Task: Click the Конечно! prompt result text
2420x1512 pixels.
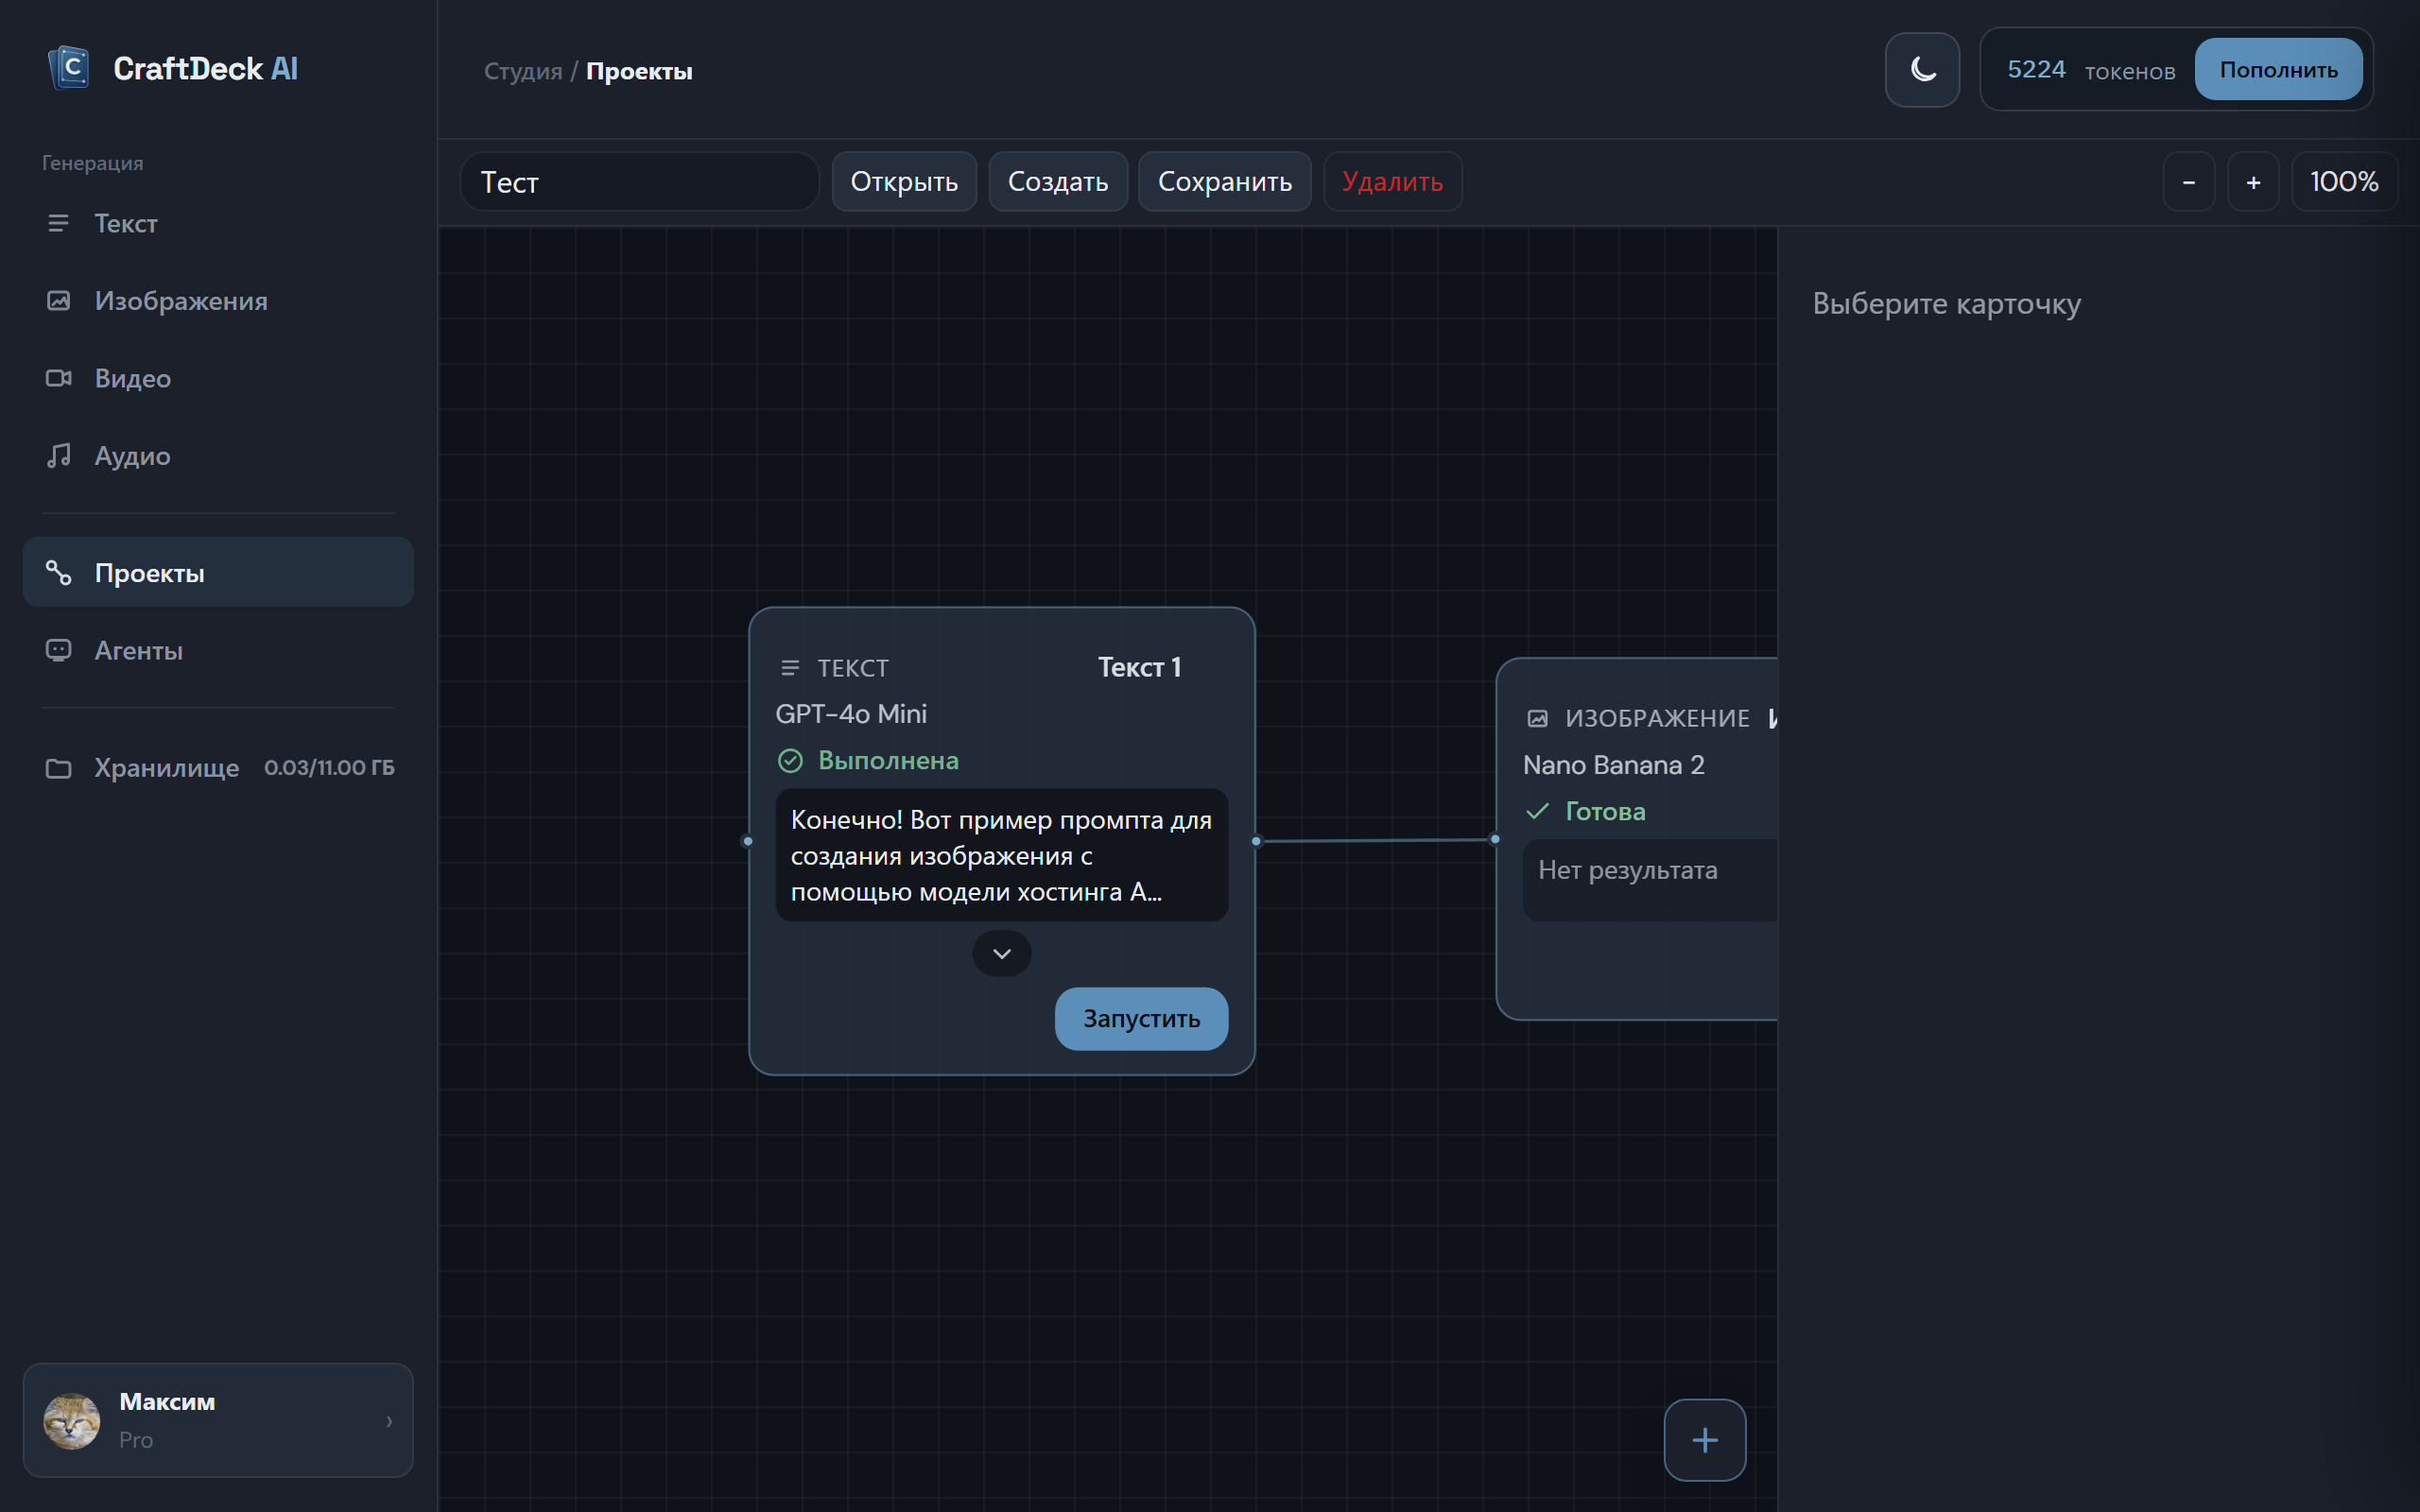Action: (x=1001, y=855)
